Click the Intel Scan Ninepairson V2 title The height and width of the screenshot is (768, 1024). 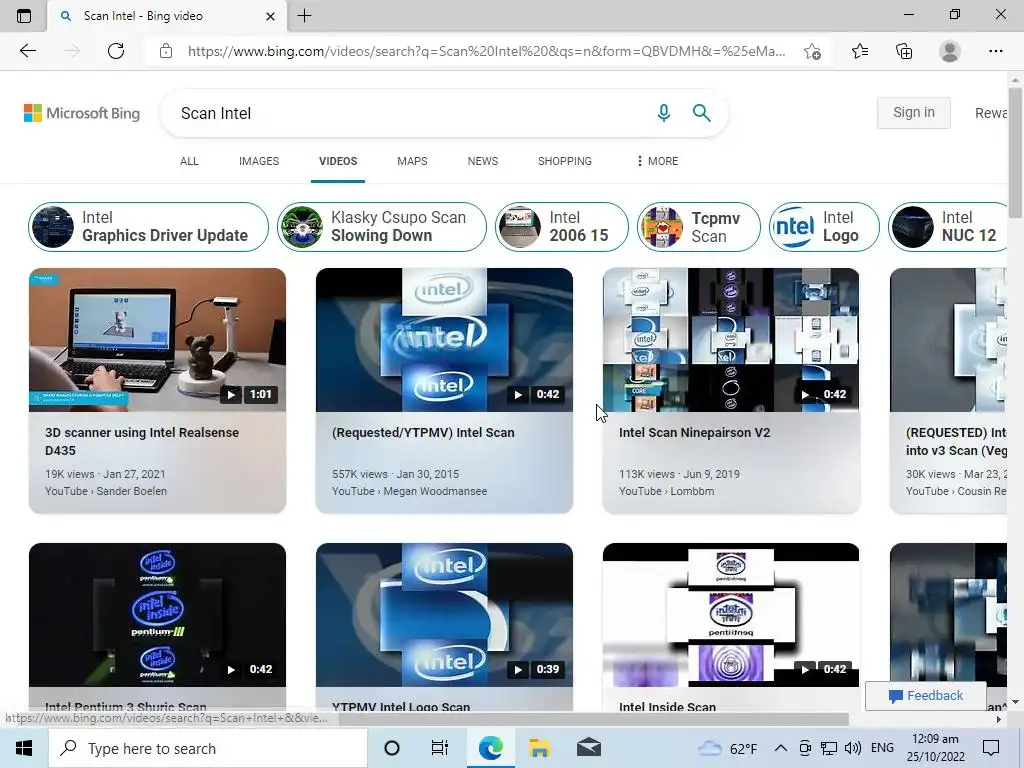pyautogui.click(x=694, y=432)
